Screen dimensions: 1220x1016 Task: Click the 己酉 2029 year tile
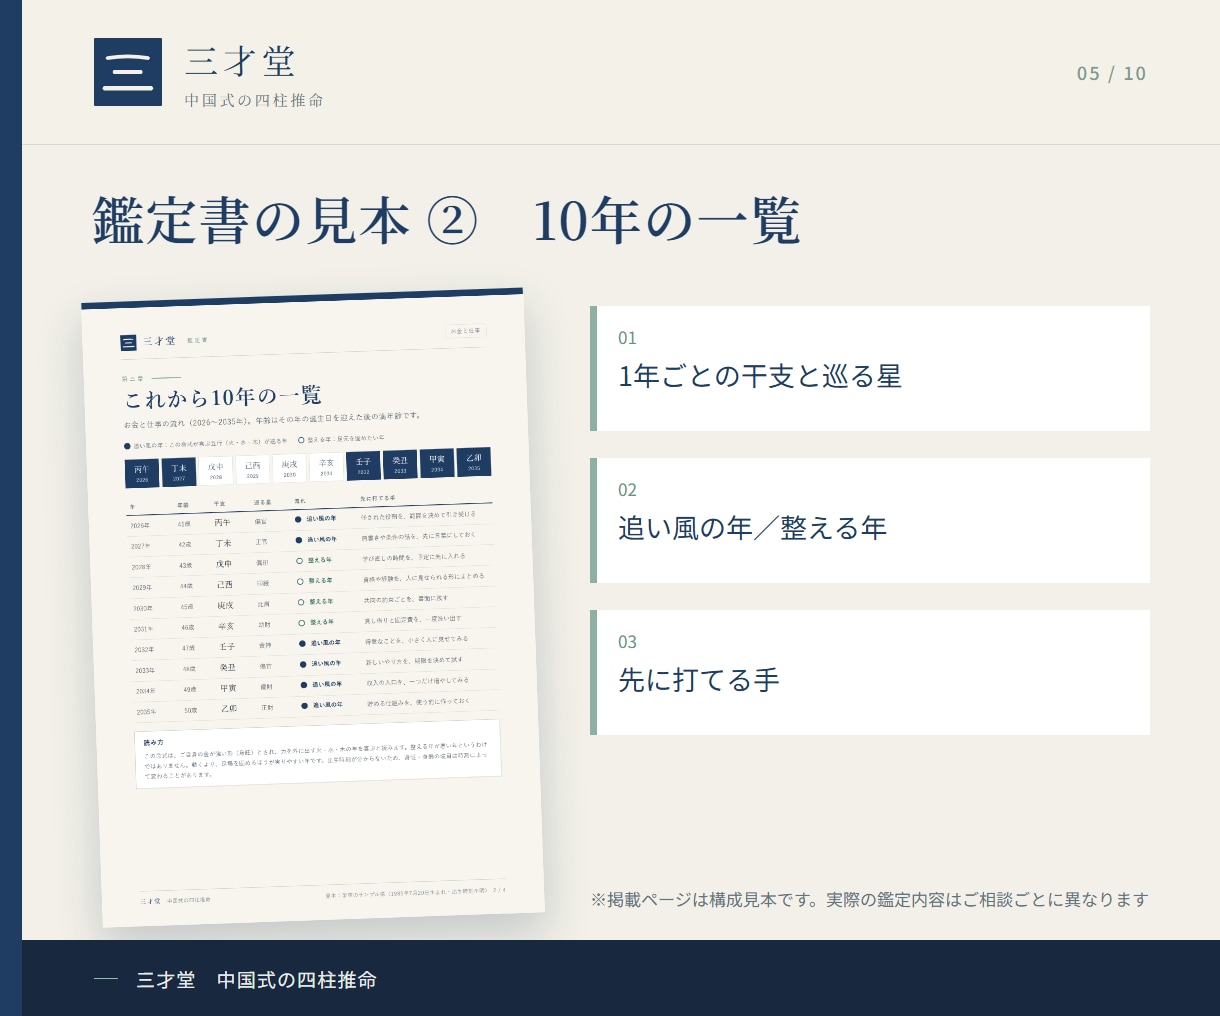coord(253,468)
